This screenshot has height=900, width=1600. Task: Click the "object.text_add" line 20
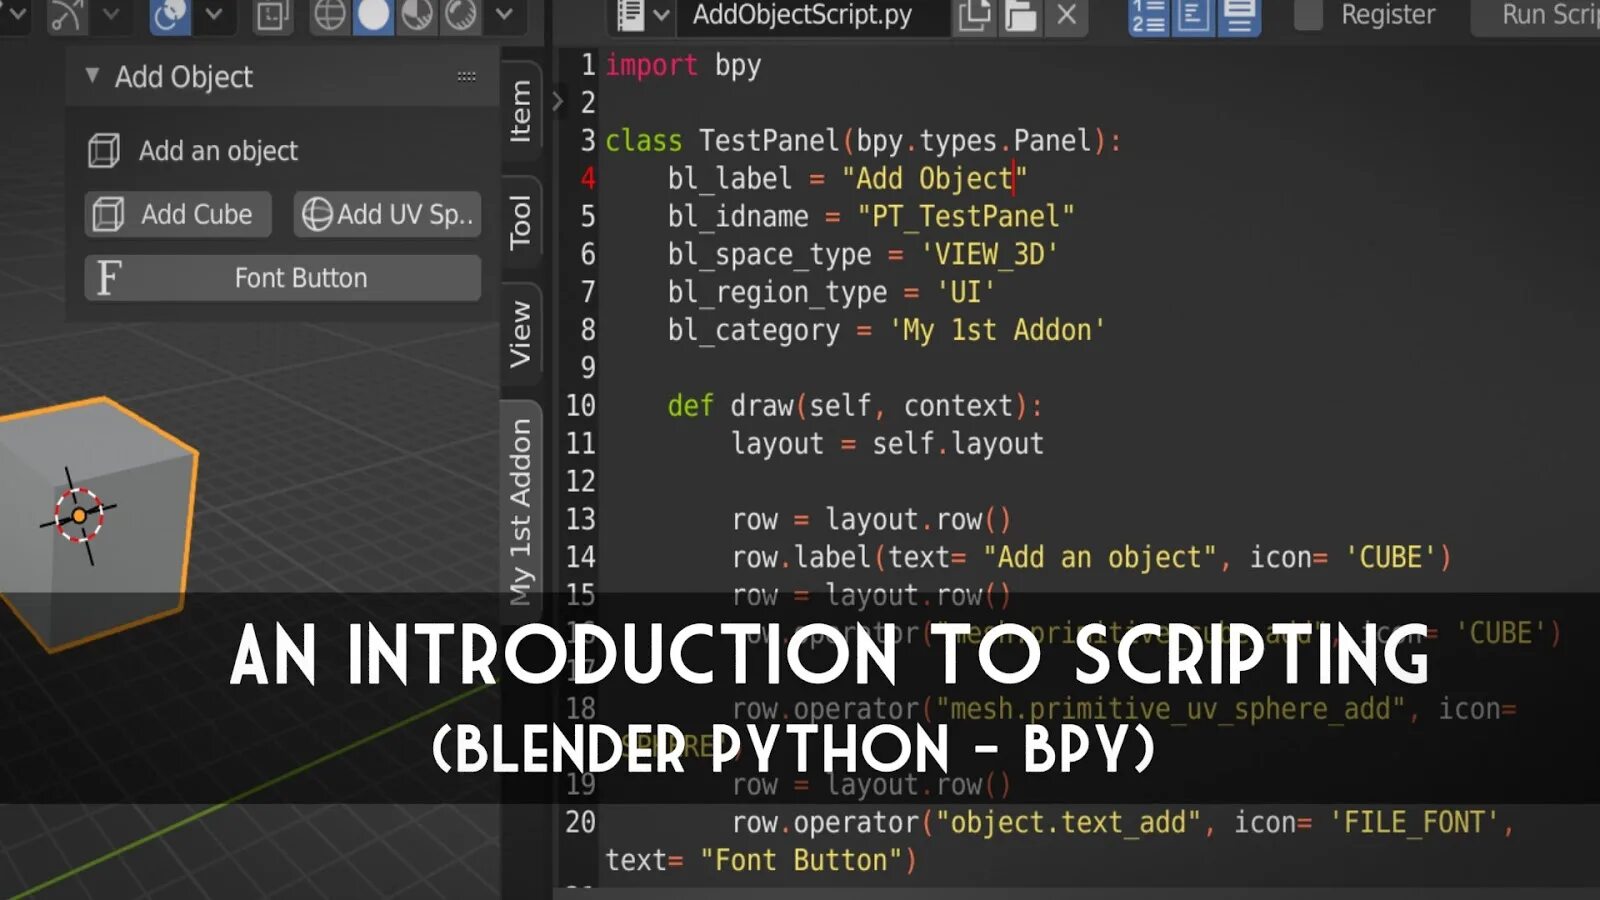1123,823
